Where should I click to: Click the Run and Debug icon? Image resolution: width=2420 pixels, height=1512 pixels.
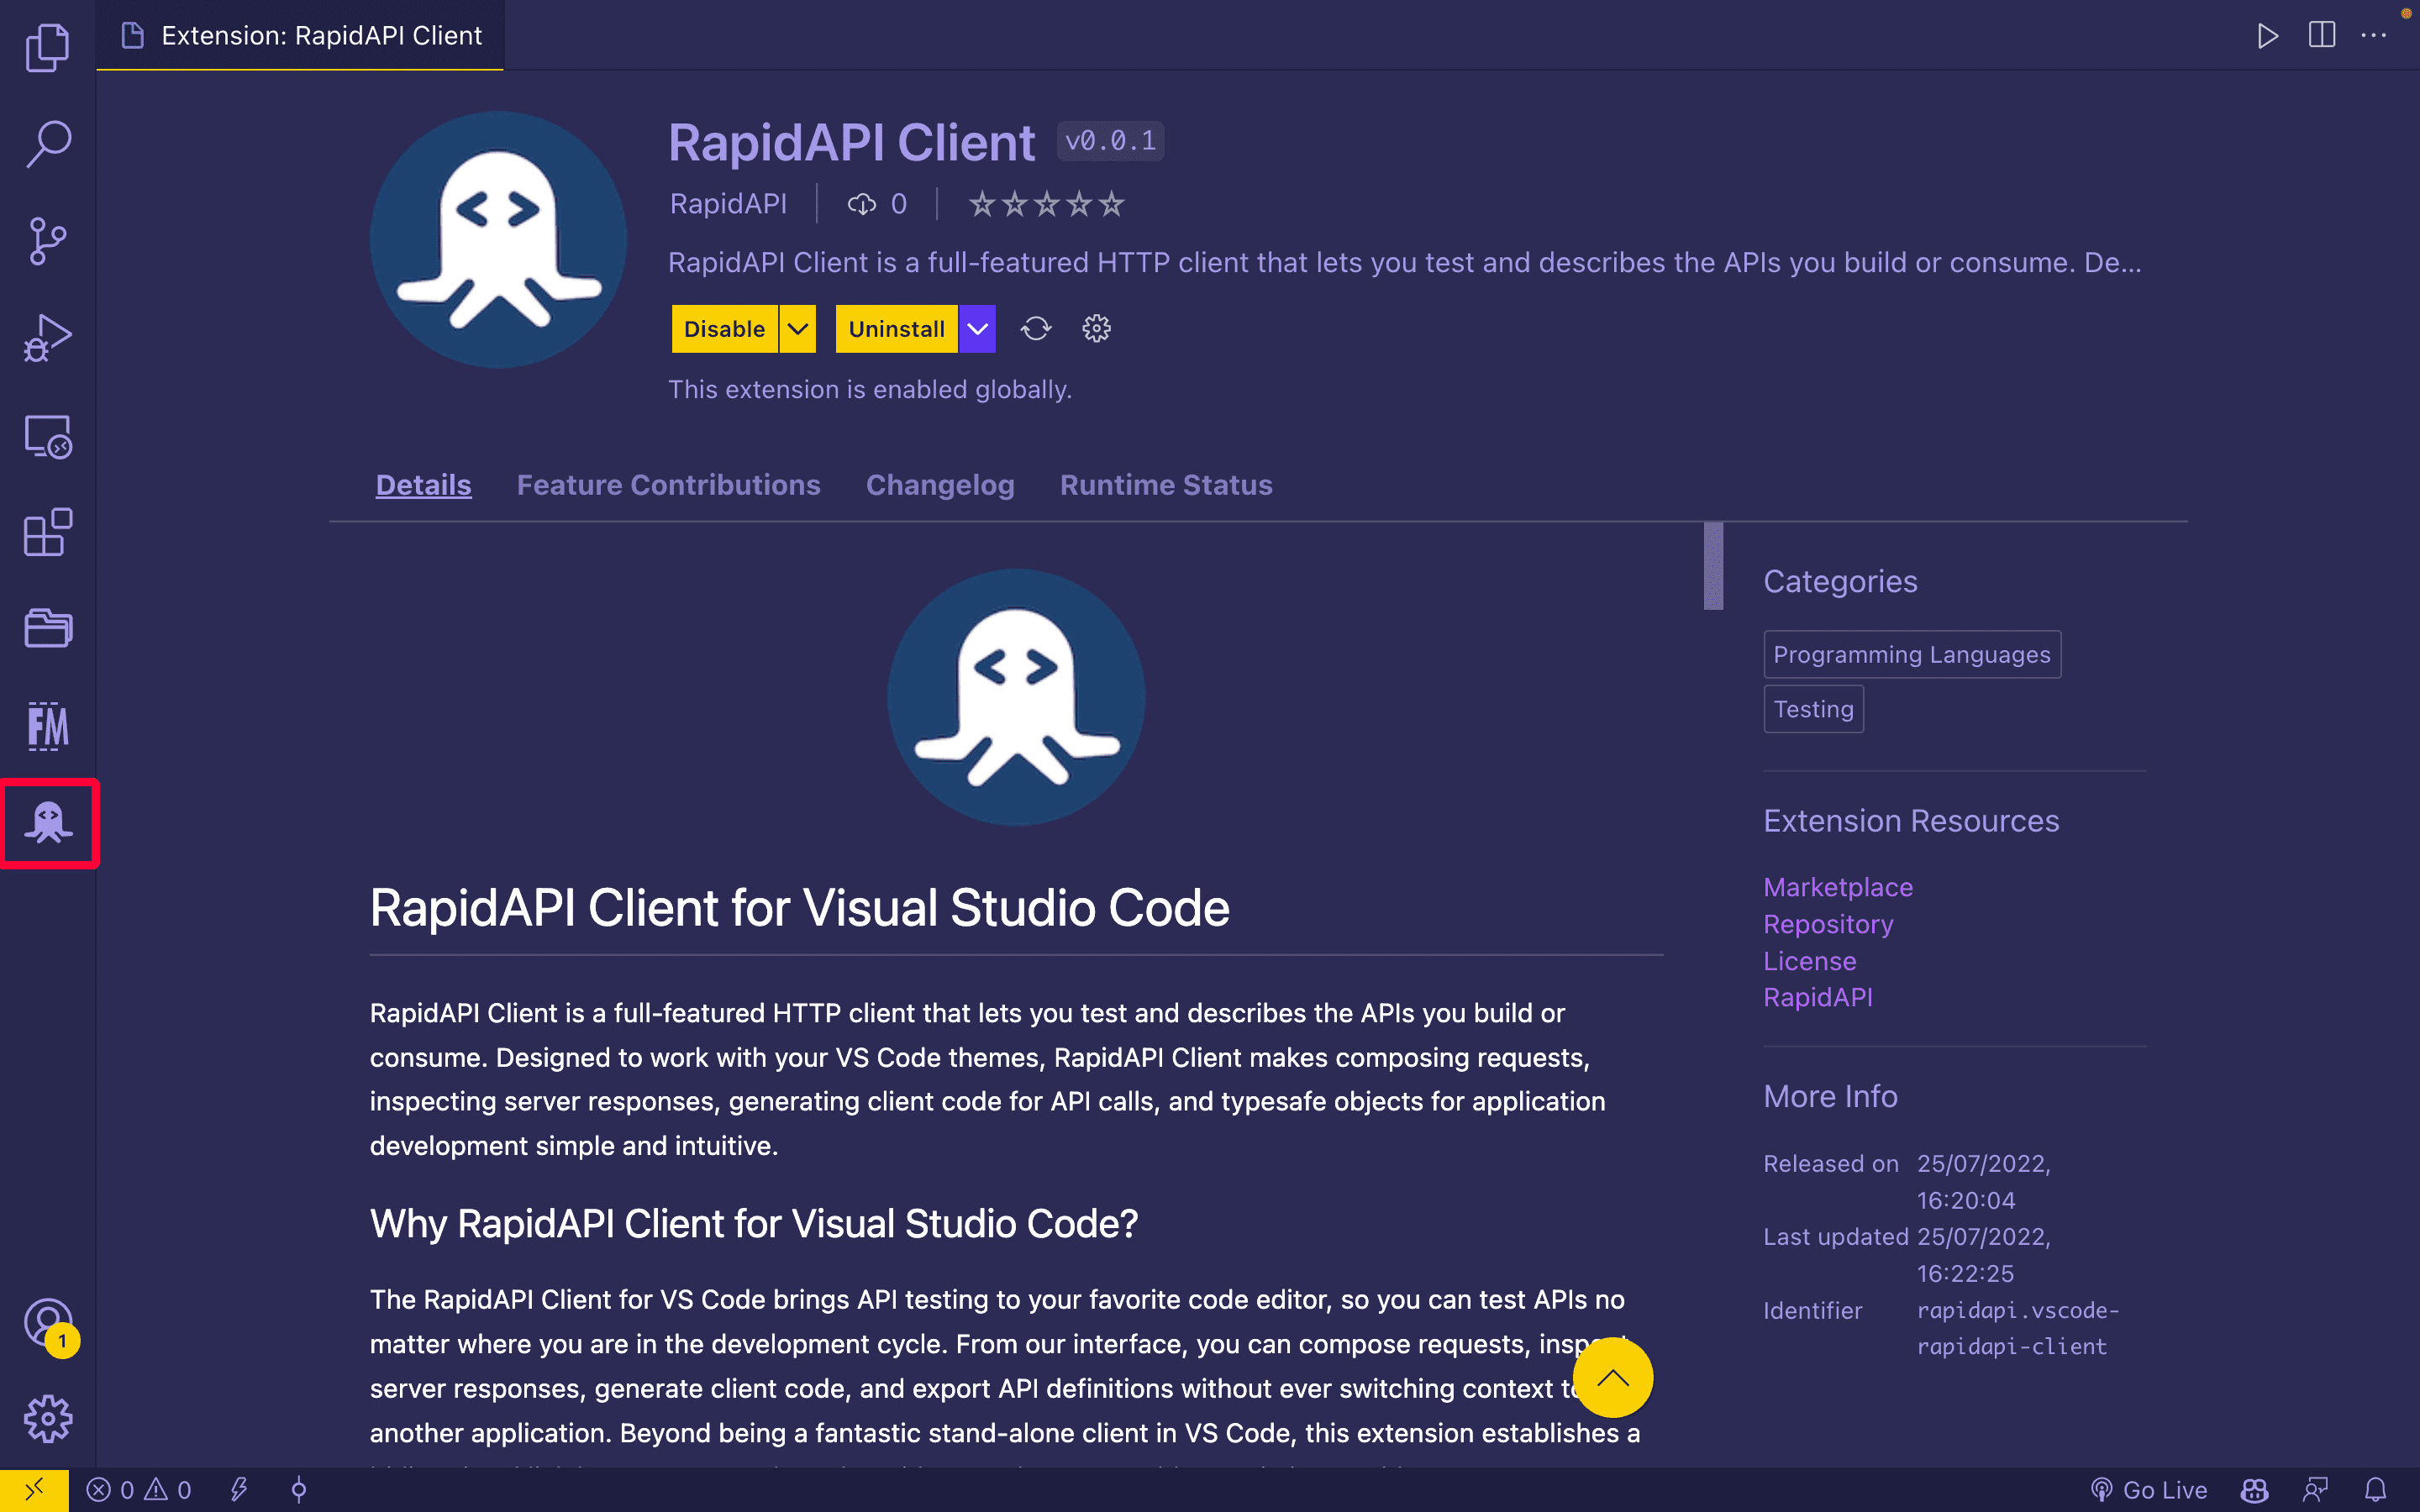tap(47, 336)
